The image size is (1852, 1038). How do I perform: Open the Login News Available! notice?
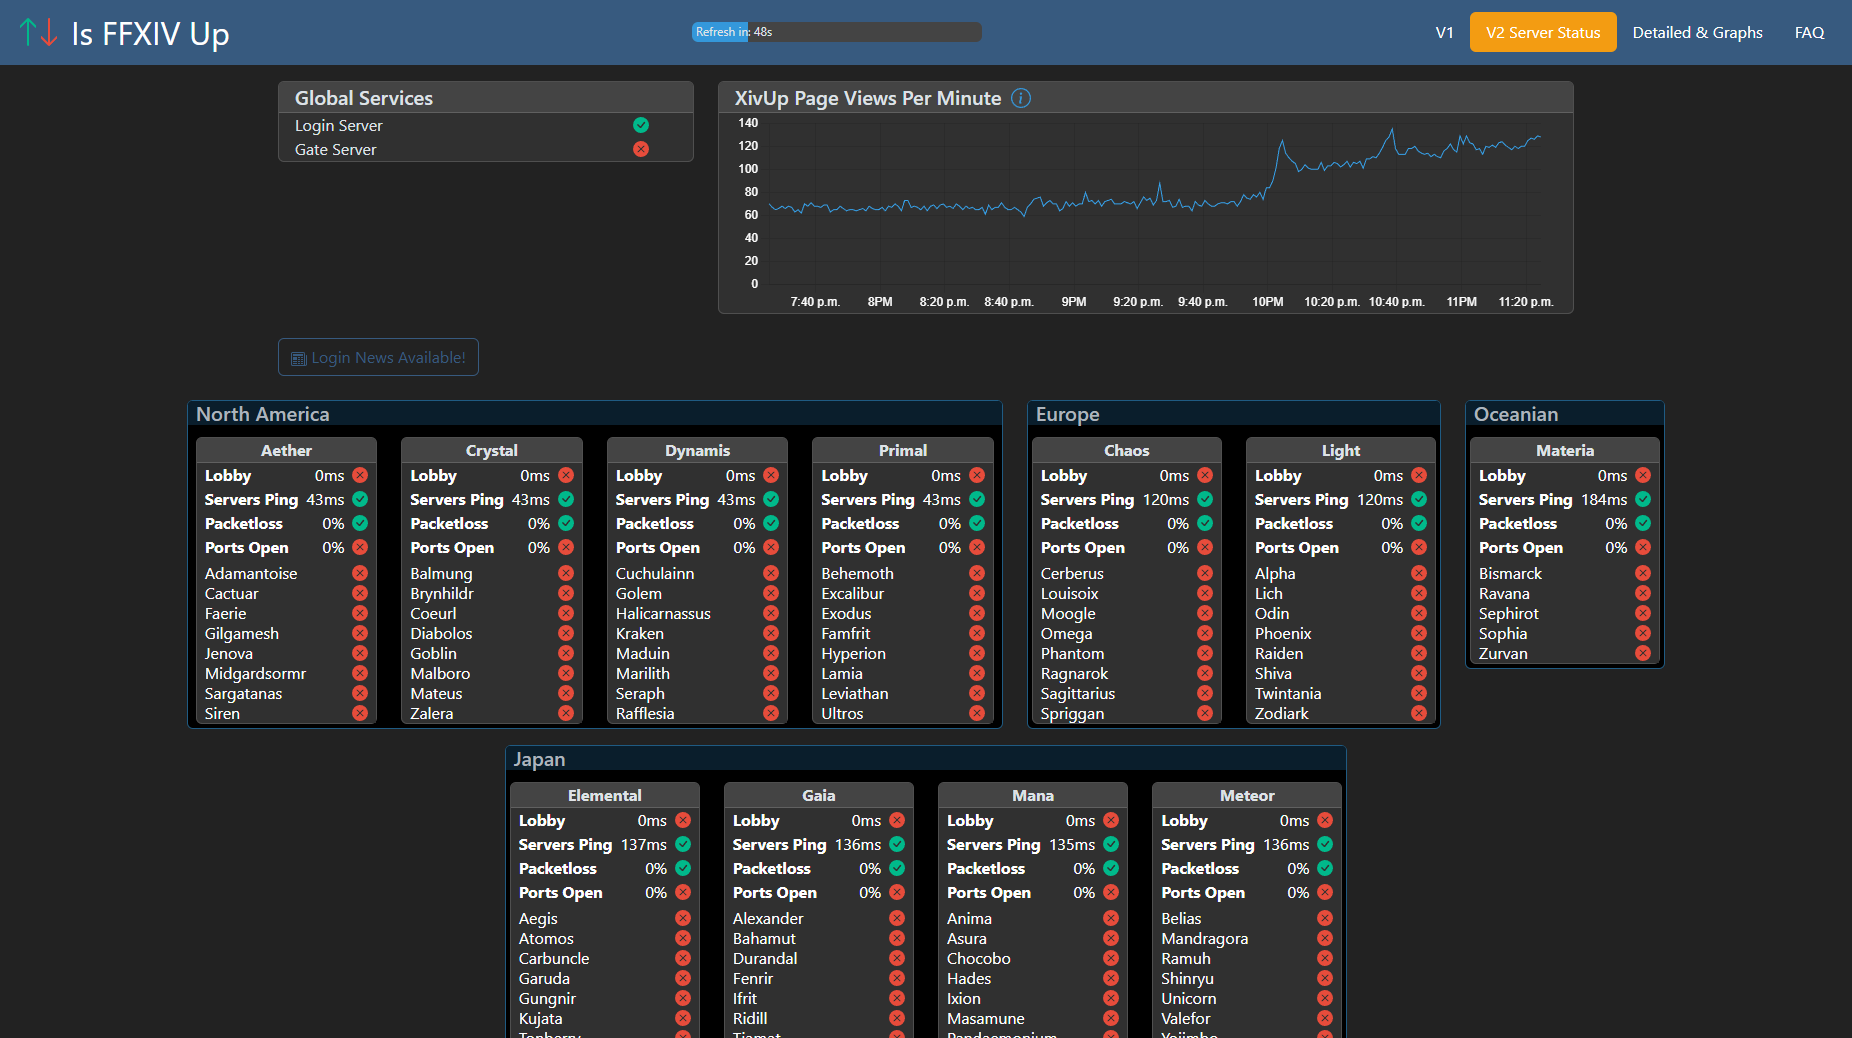point(378,357)
